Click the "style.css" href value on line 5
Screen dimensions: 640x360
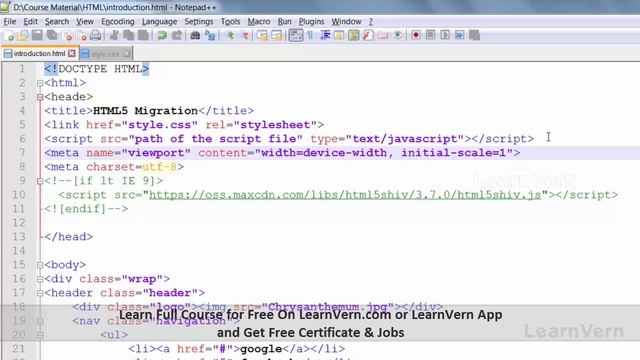[x=160, y=125]
